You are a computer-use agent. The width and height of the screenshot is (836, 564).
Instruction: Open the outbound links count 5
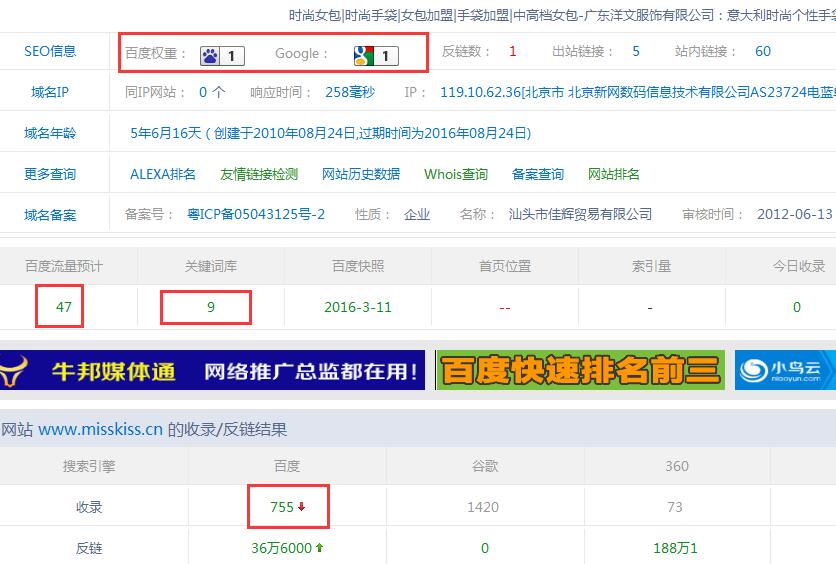pyautogui.click(x=636, y=51)
